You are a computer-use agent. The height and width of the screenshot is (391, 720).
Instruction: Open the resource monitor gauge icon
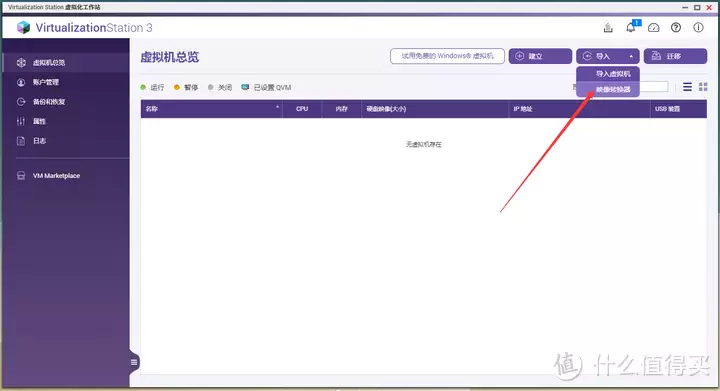tap(653, 28)
